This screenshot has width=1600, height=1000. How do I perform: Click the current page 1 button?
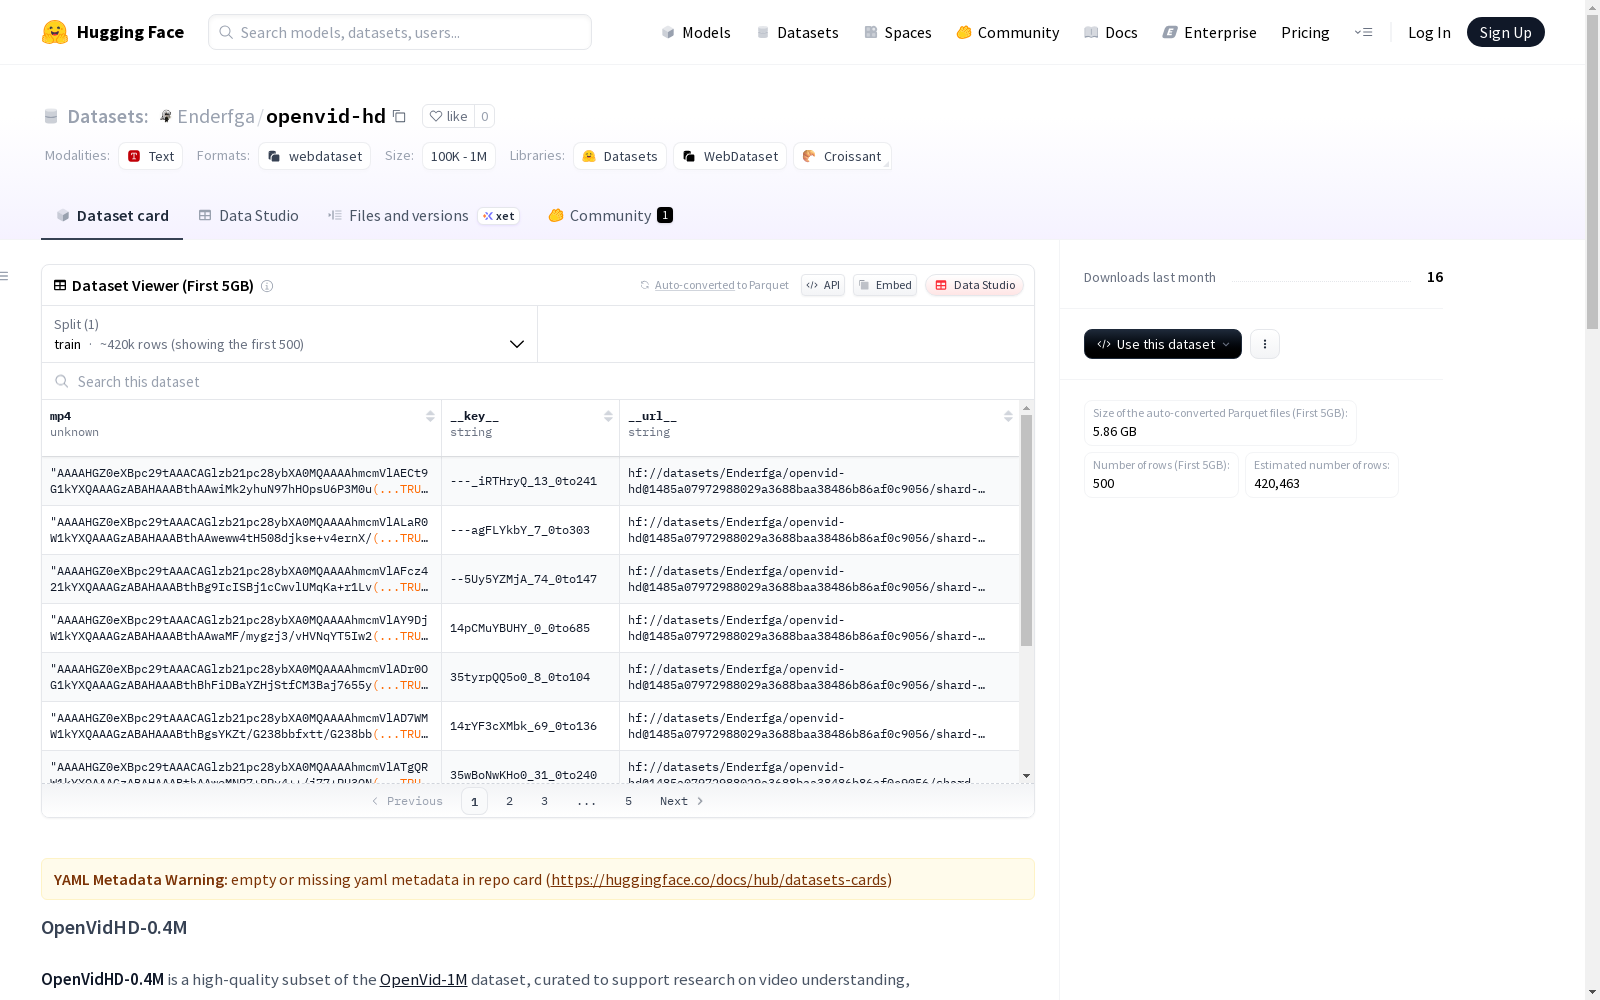[x=474, y=801]
